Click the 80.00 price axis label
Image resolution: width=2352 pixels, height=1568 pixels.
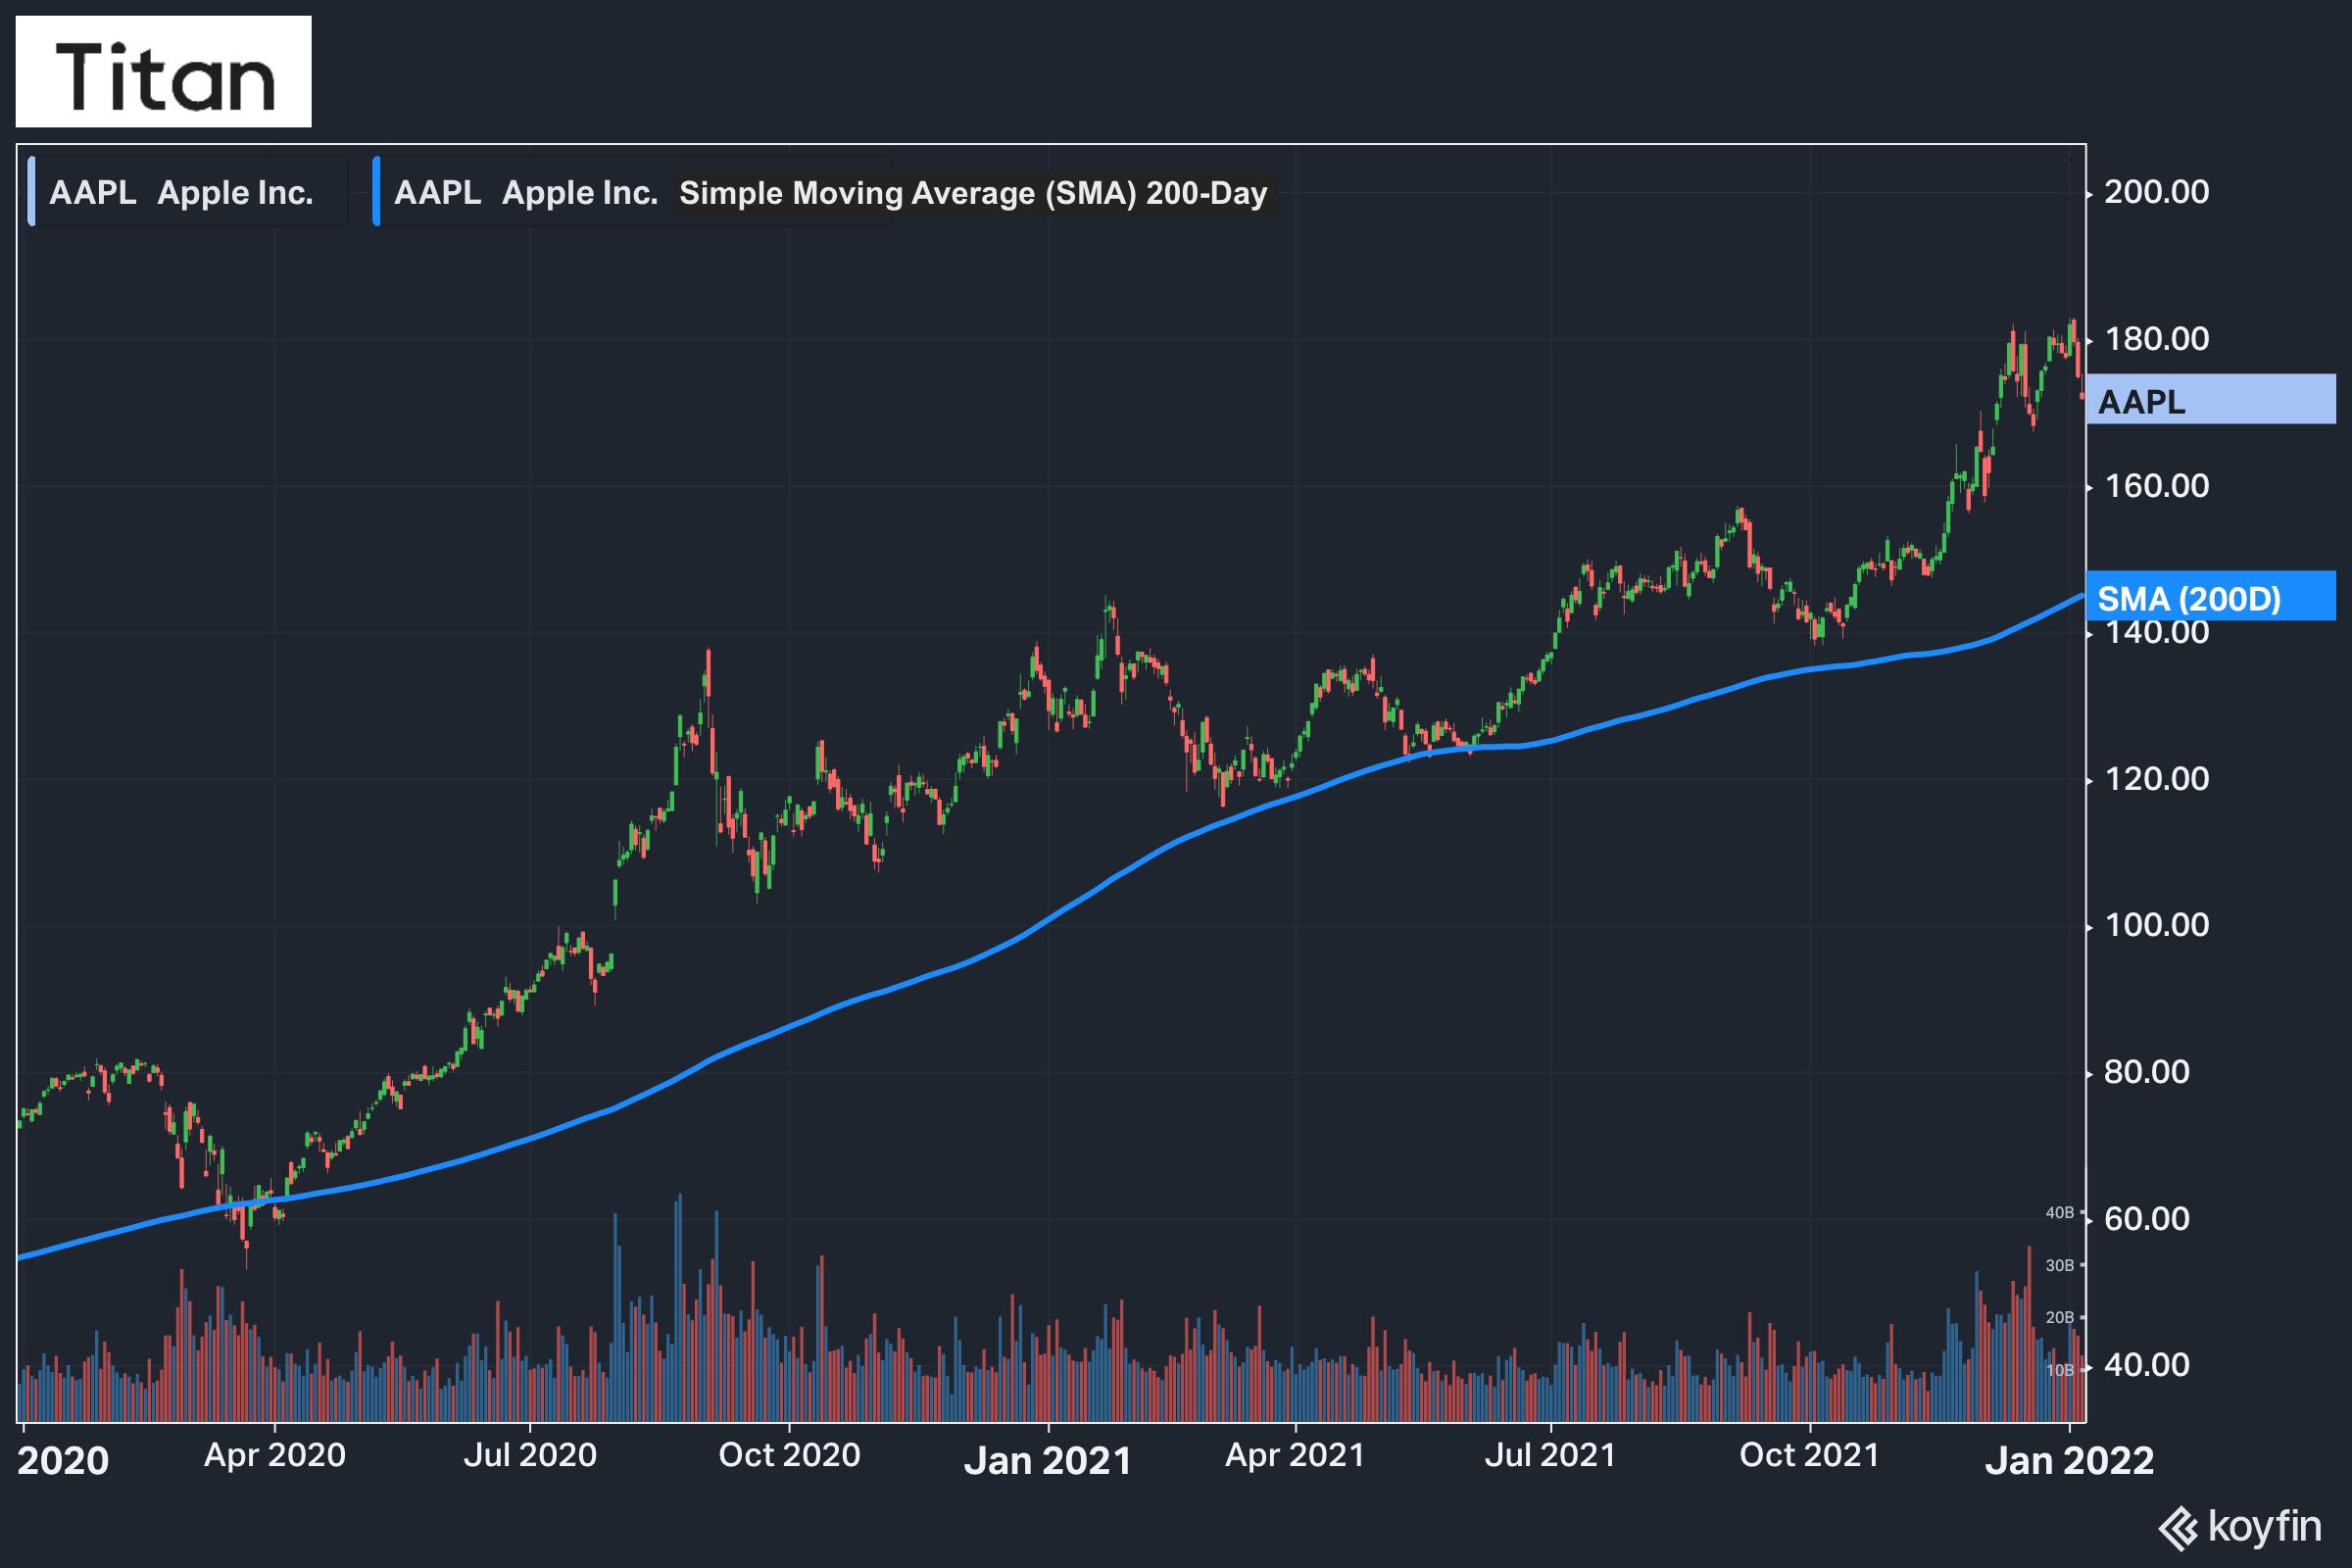coord(2146,1072)
